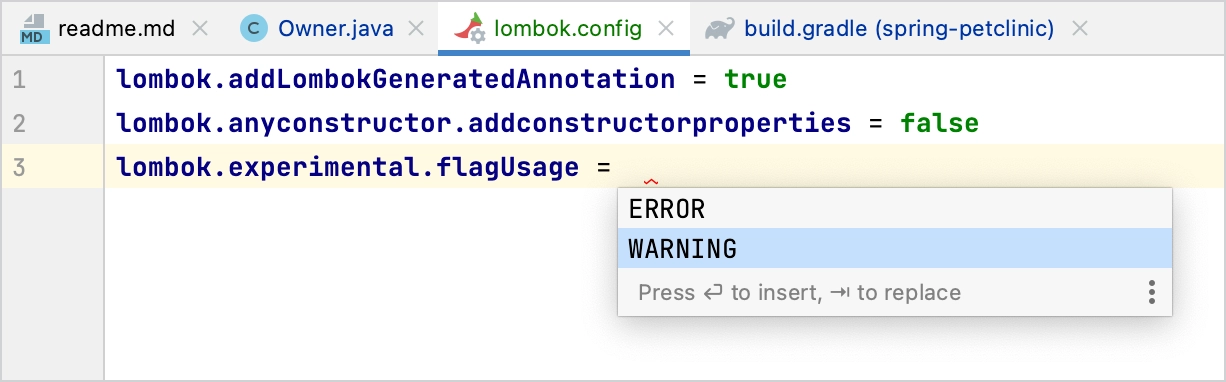Click the readme.md Markdown file icon
This screenshot has height=382, width=1226.
click(34, 29)
